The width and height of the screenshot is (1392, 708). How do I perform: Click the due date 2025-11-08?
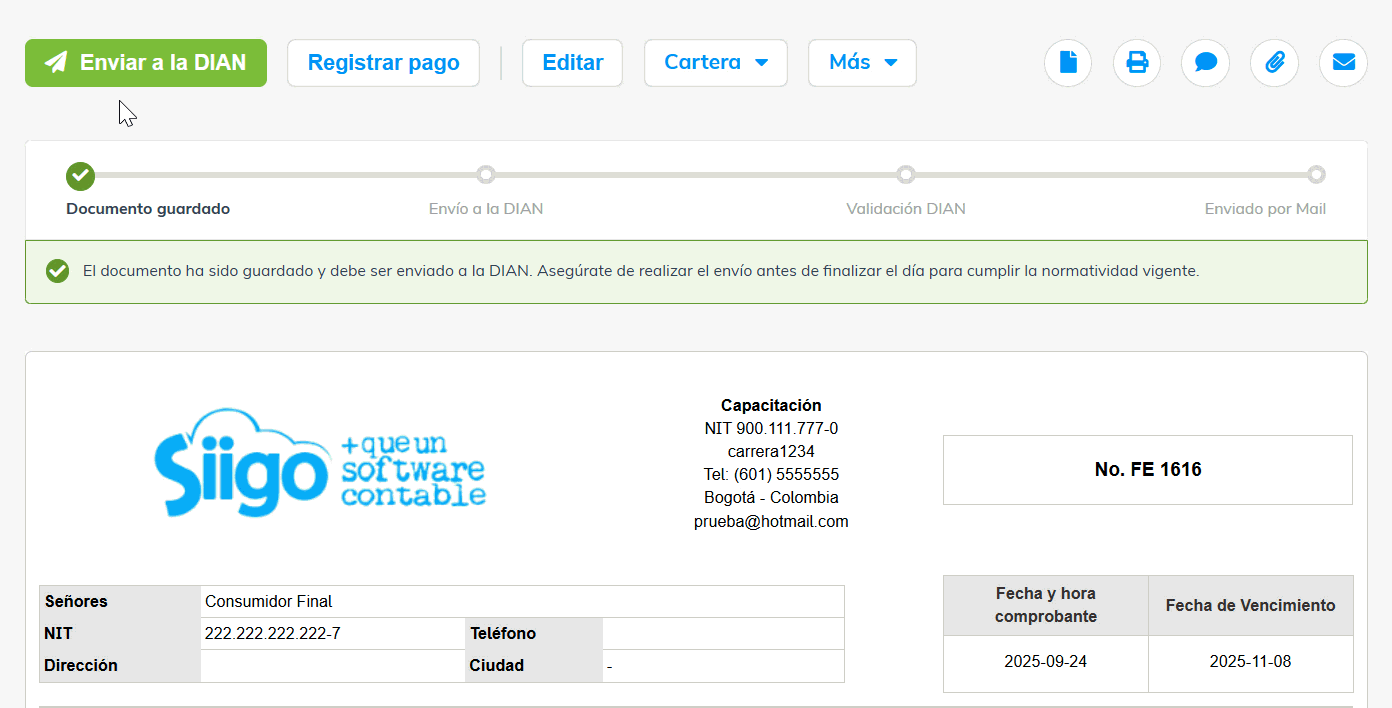pyautogui.click(x=1250, y=663)
